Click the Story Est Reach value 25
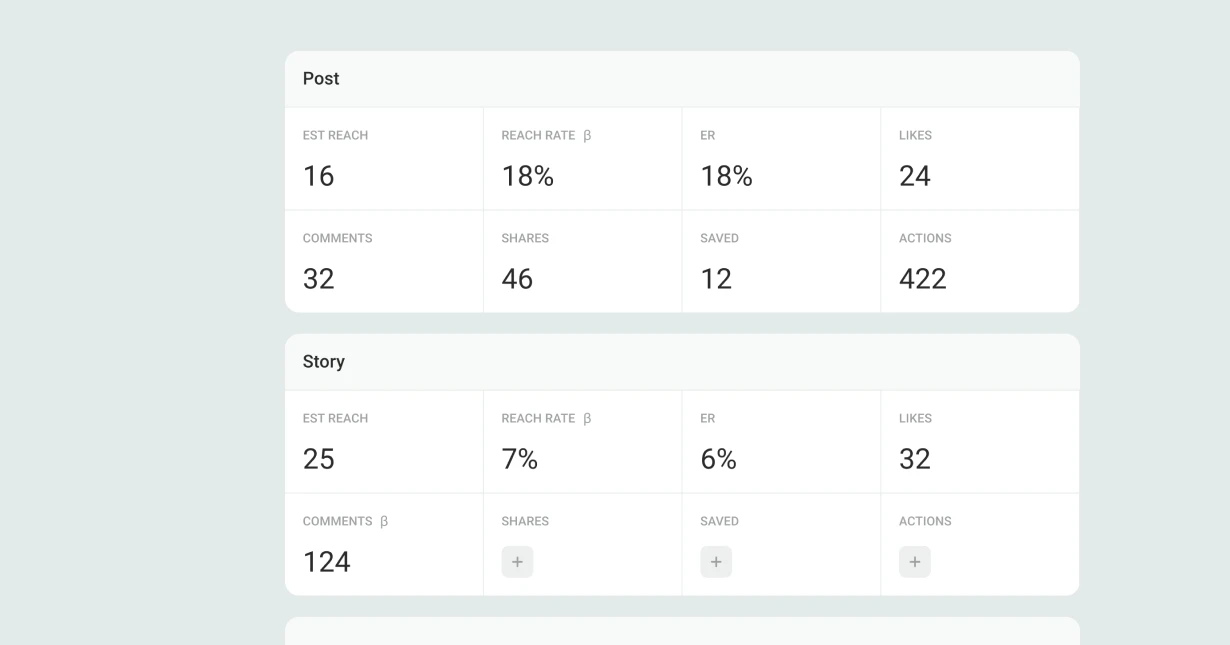Image resolution: width=1230 pixels, height=645 pixels. (x=319, y=459)
